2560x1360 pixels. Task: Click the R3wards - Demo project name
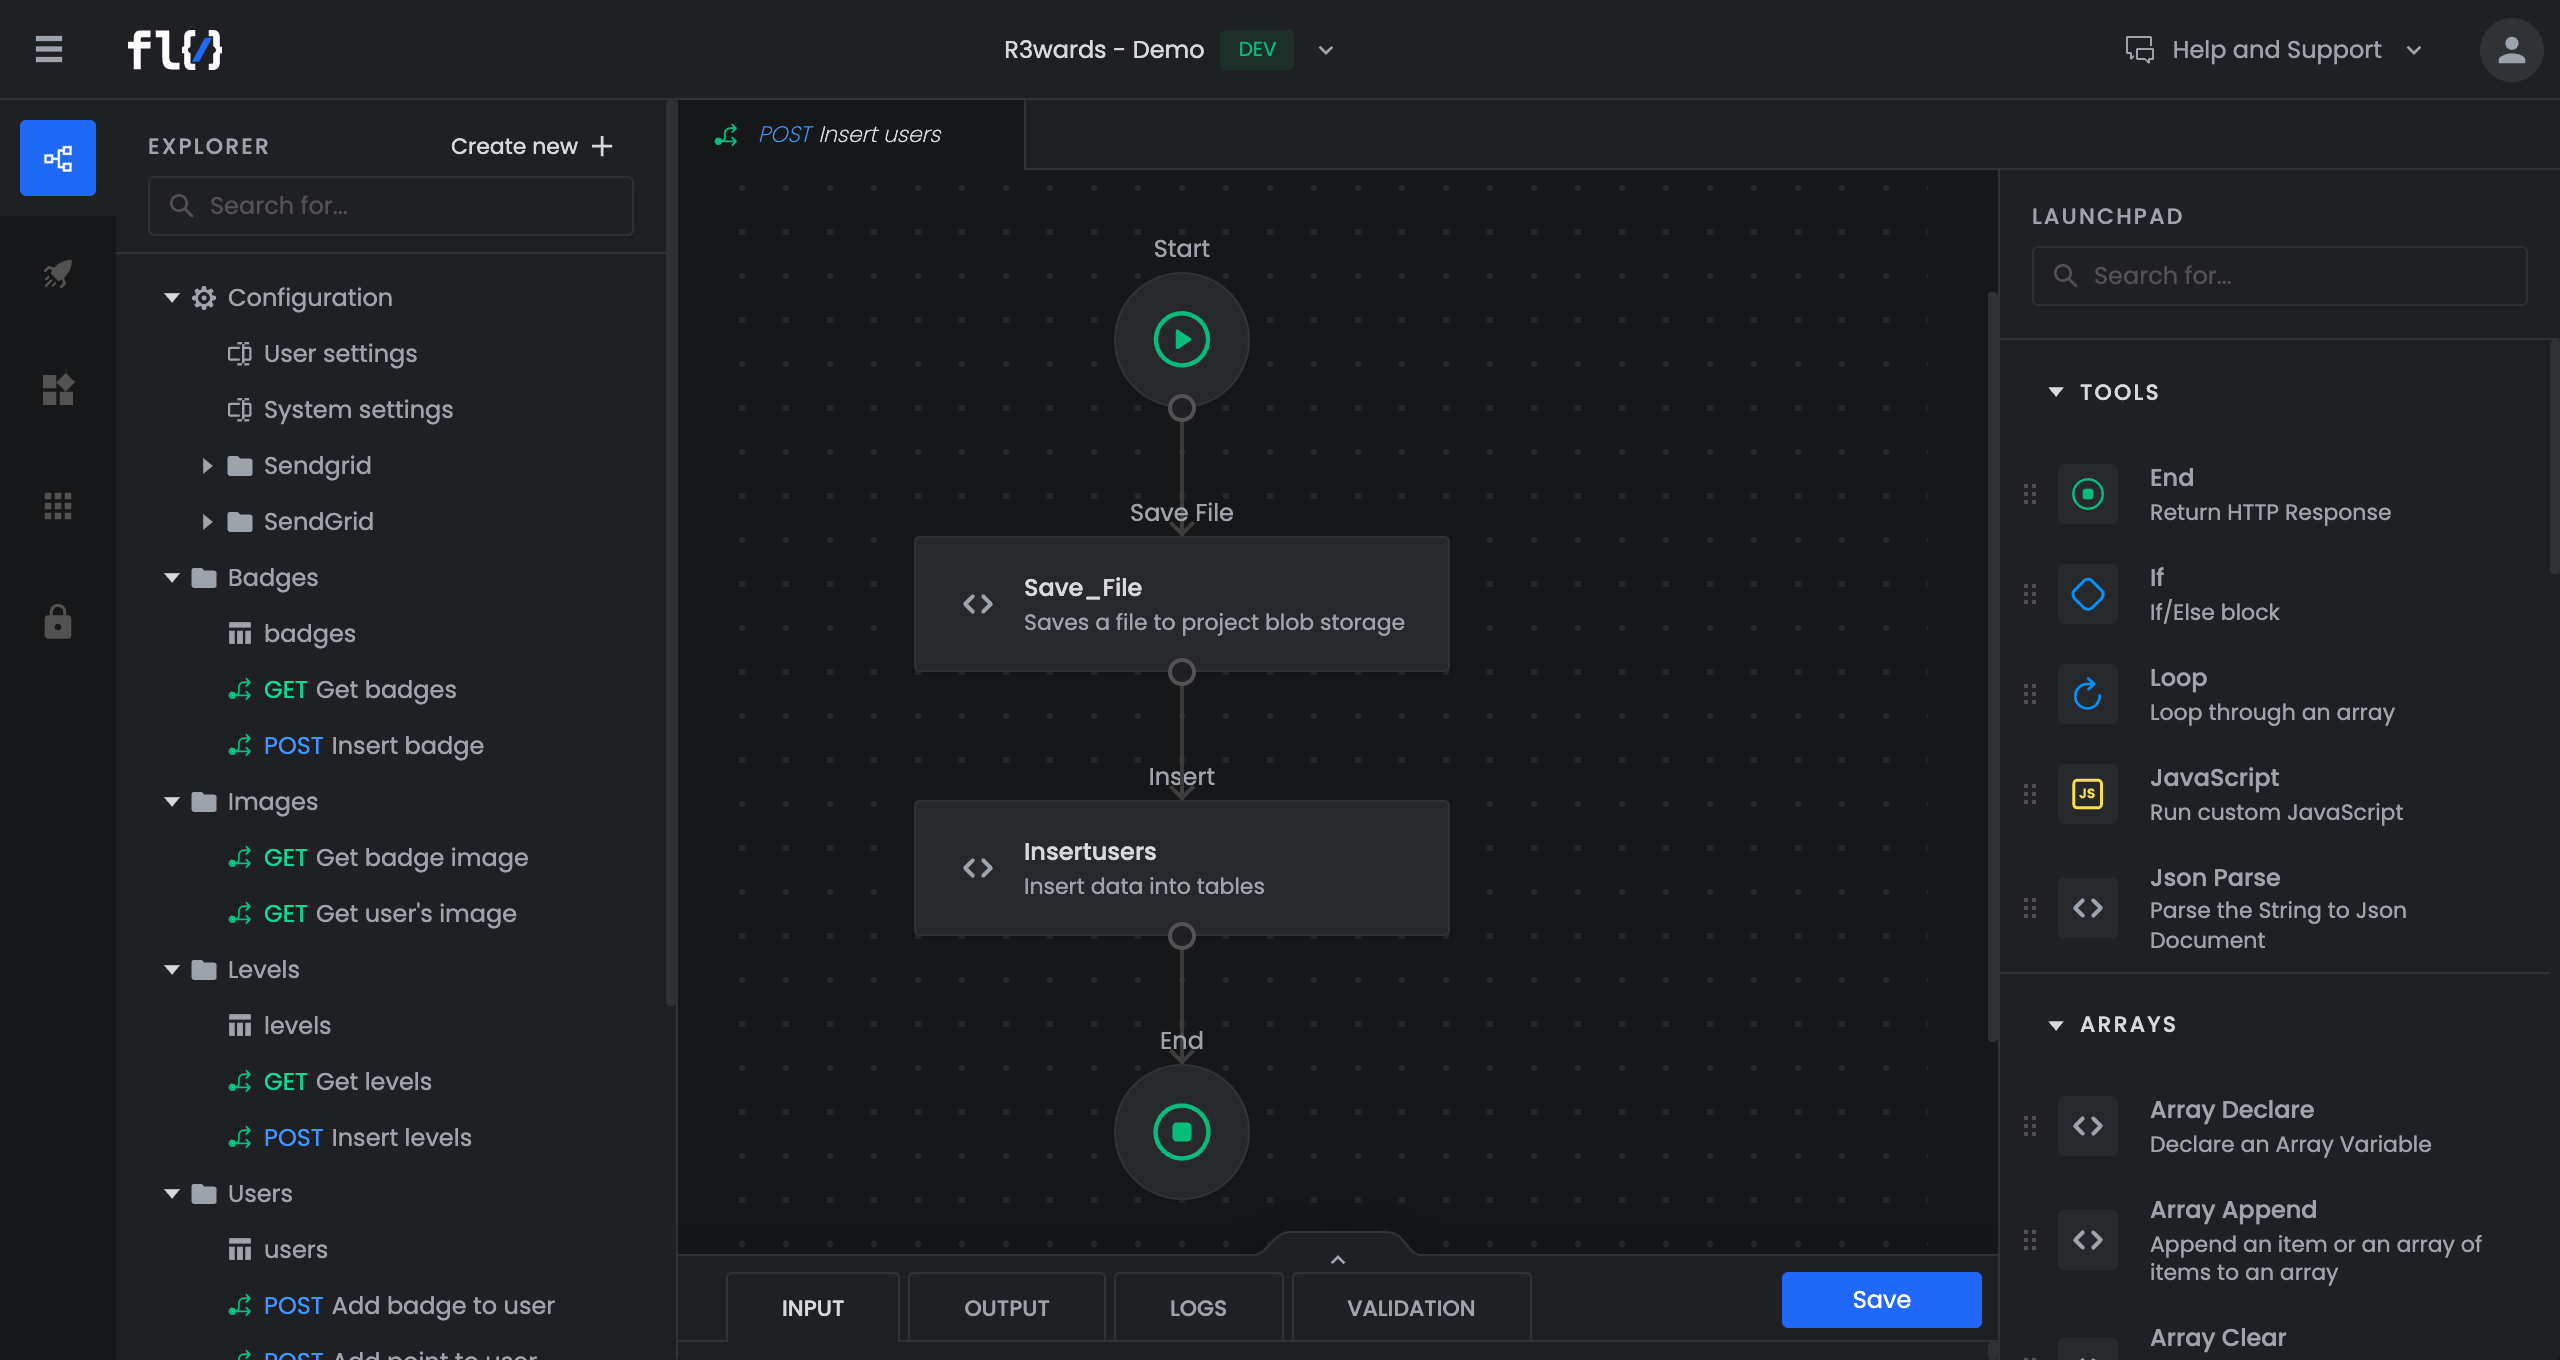point(1104,49)
